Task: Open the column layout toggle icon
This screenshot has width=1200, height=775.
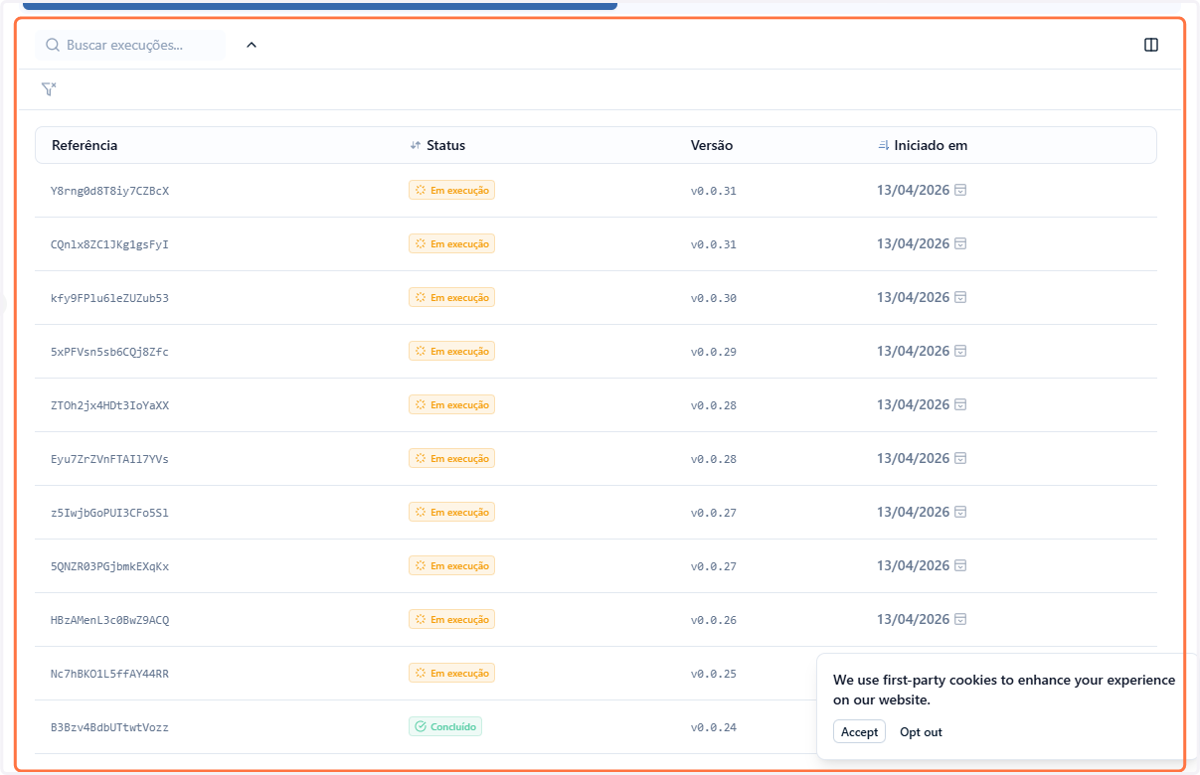Action: (x=1151, y=45)
